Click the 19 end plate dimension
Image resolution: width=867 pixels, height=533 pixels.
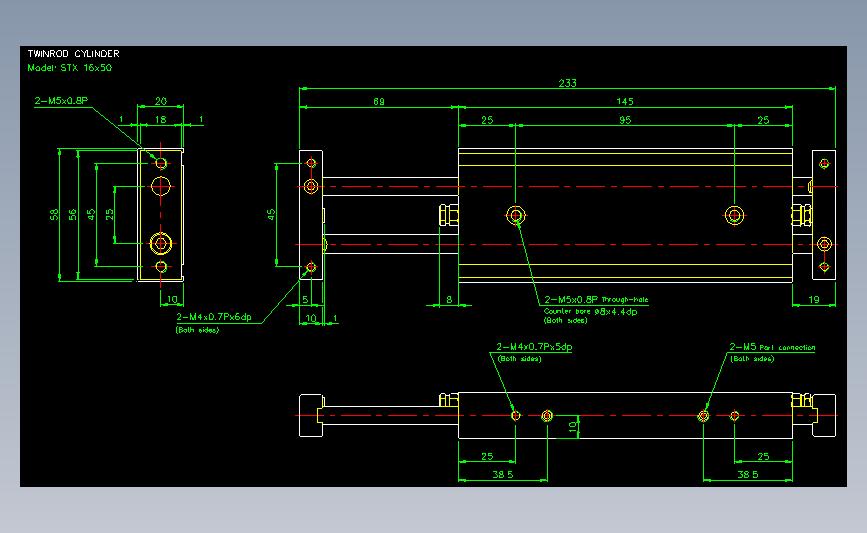point(814,300)
